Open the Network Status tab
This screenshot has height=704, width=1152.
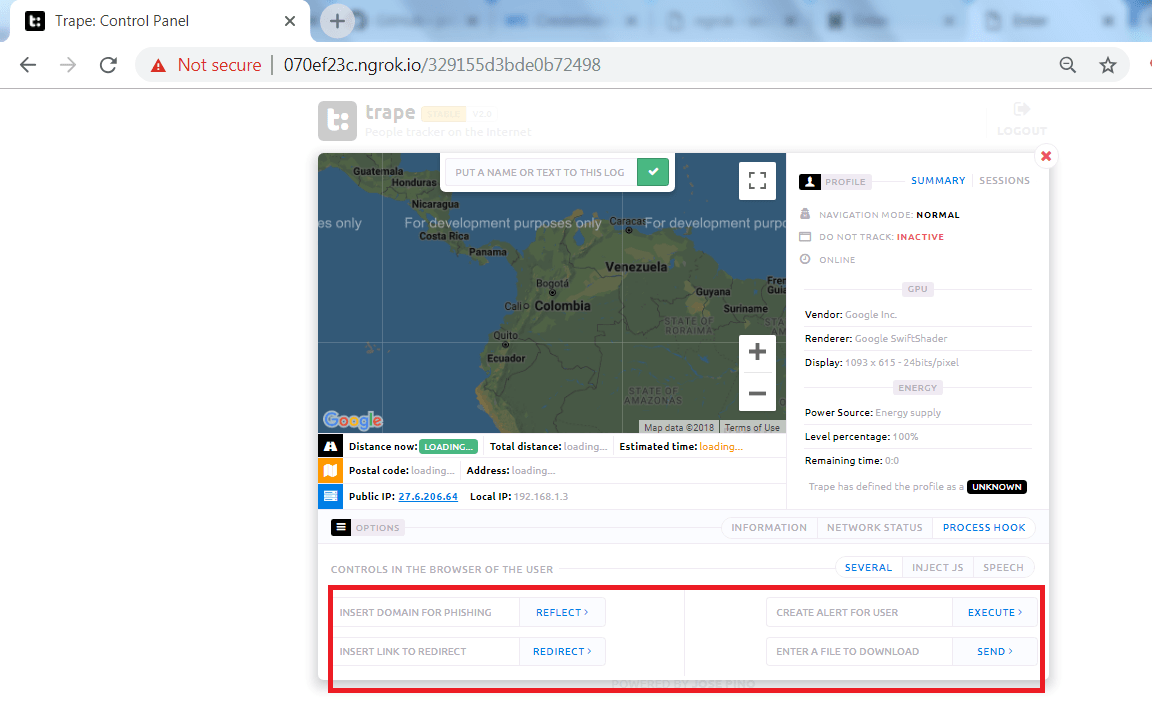point(874,528)
